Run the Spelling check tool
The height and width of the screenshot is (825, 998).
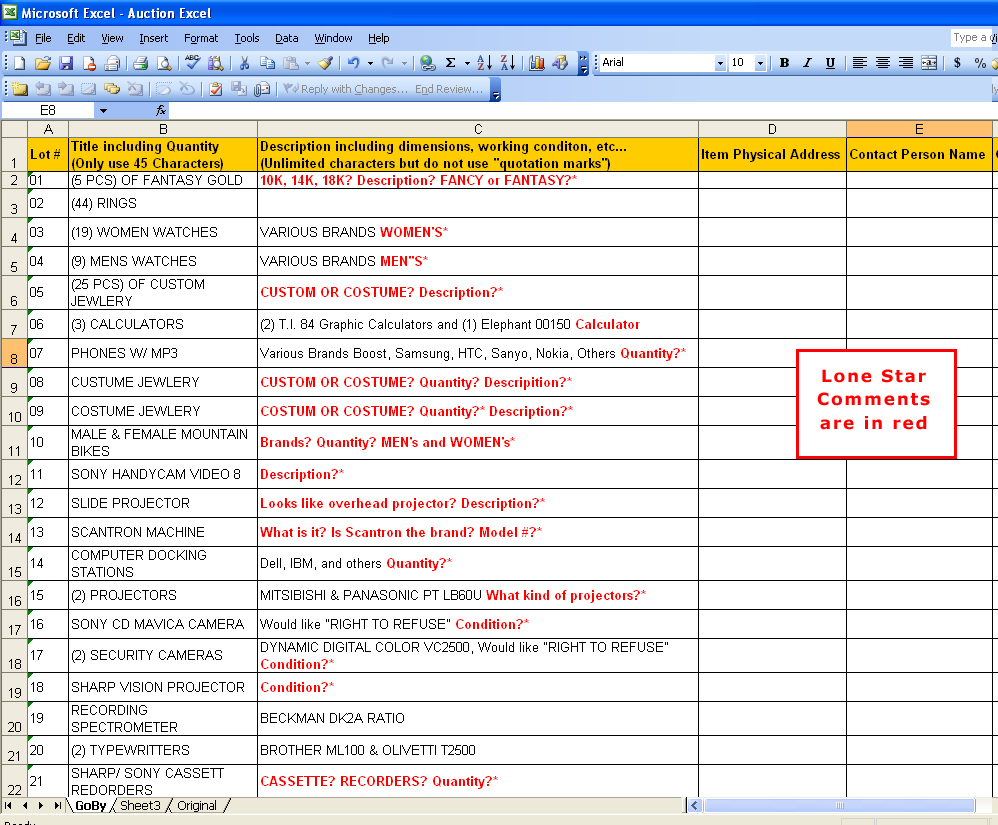[192, 63]
